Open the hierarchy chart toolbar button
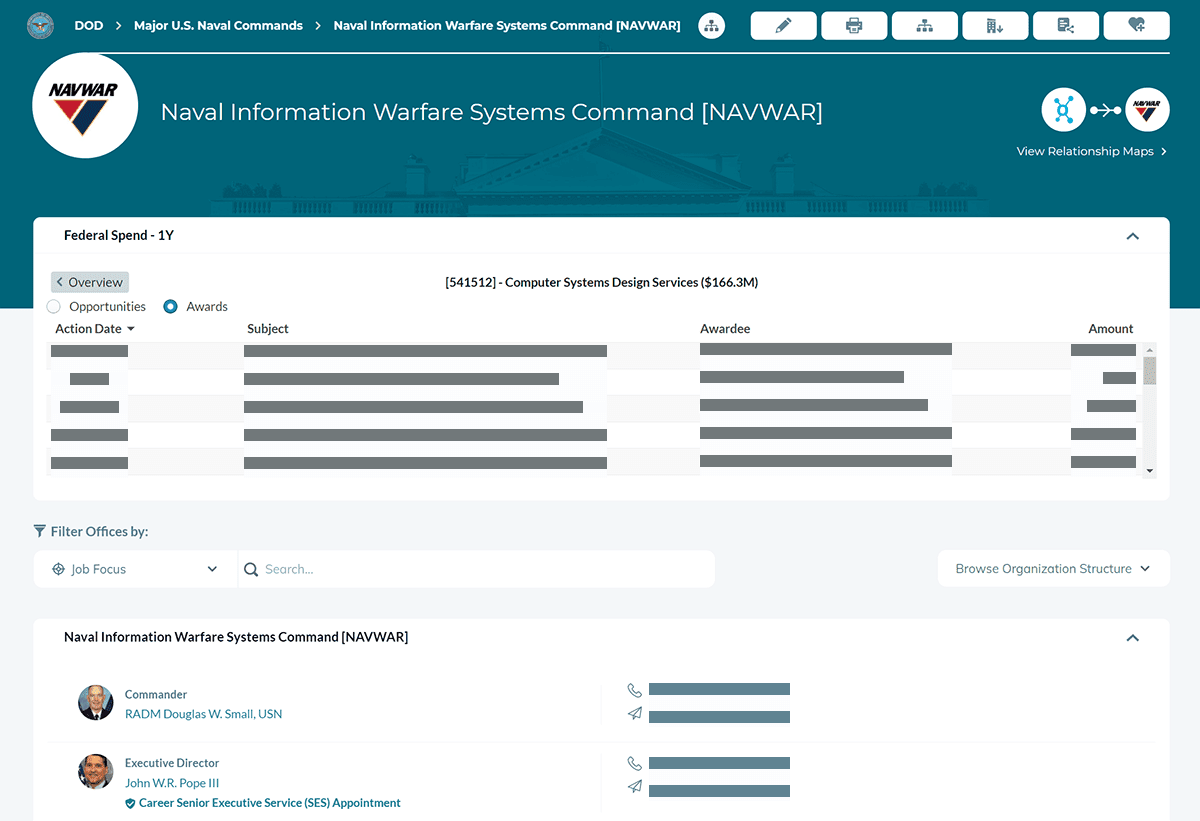The height and width of the screenshot is (821, 1200). tap(925, 26)
